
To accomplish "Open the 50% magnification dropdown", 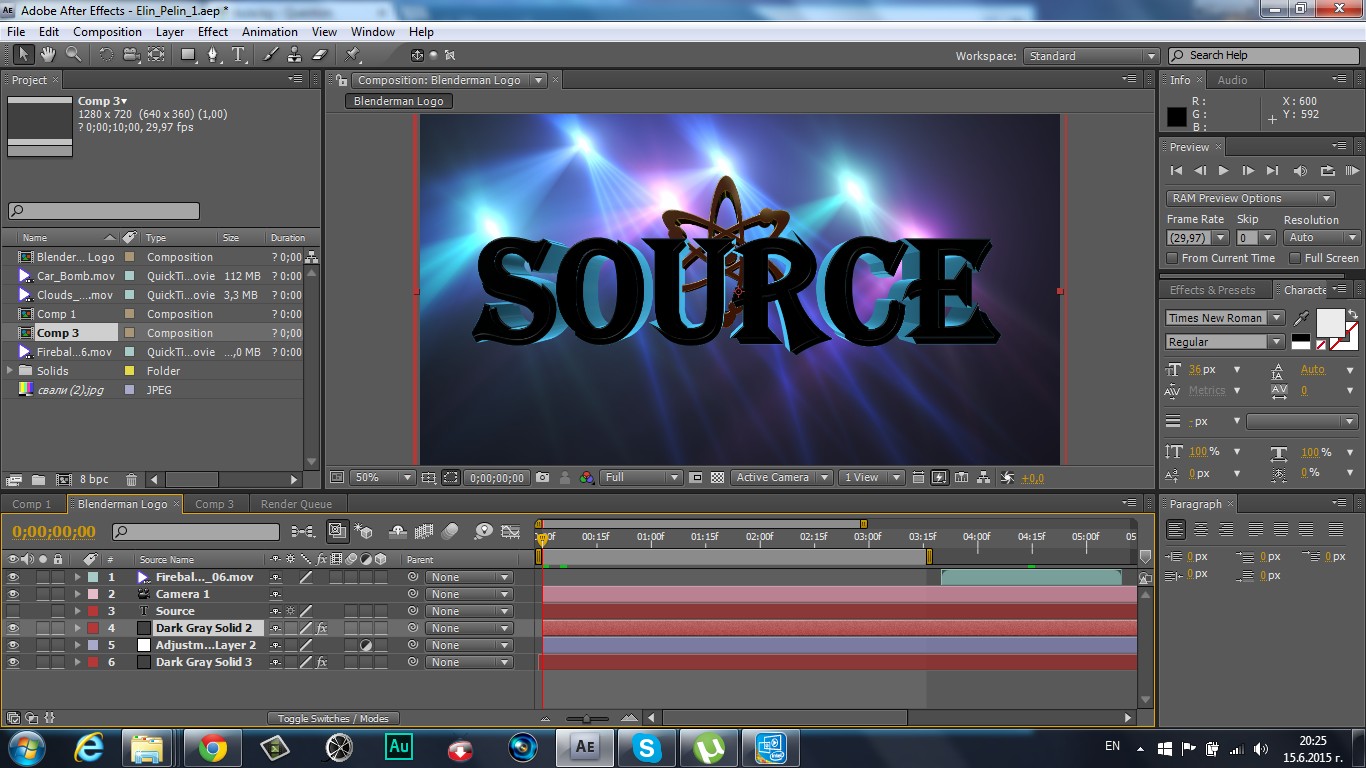I will 380,478.
